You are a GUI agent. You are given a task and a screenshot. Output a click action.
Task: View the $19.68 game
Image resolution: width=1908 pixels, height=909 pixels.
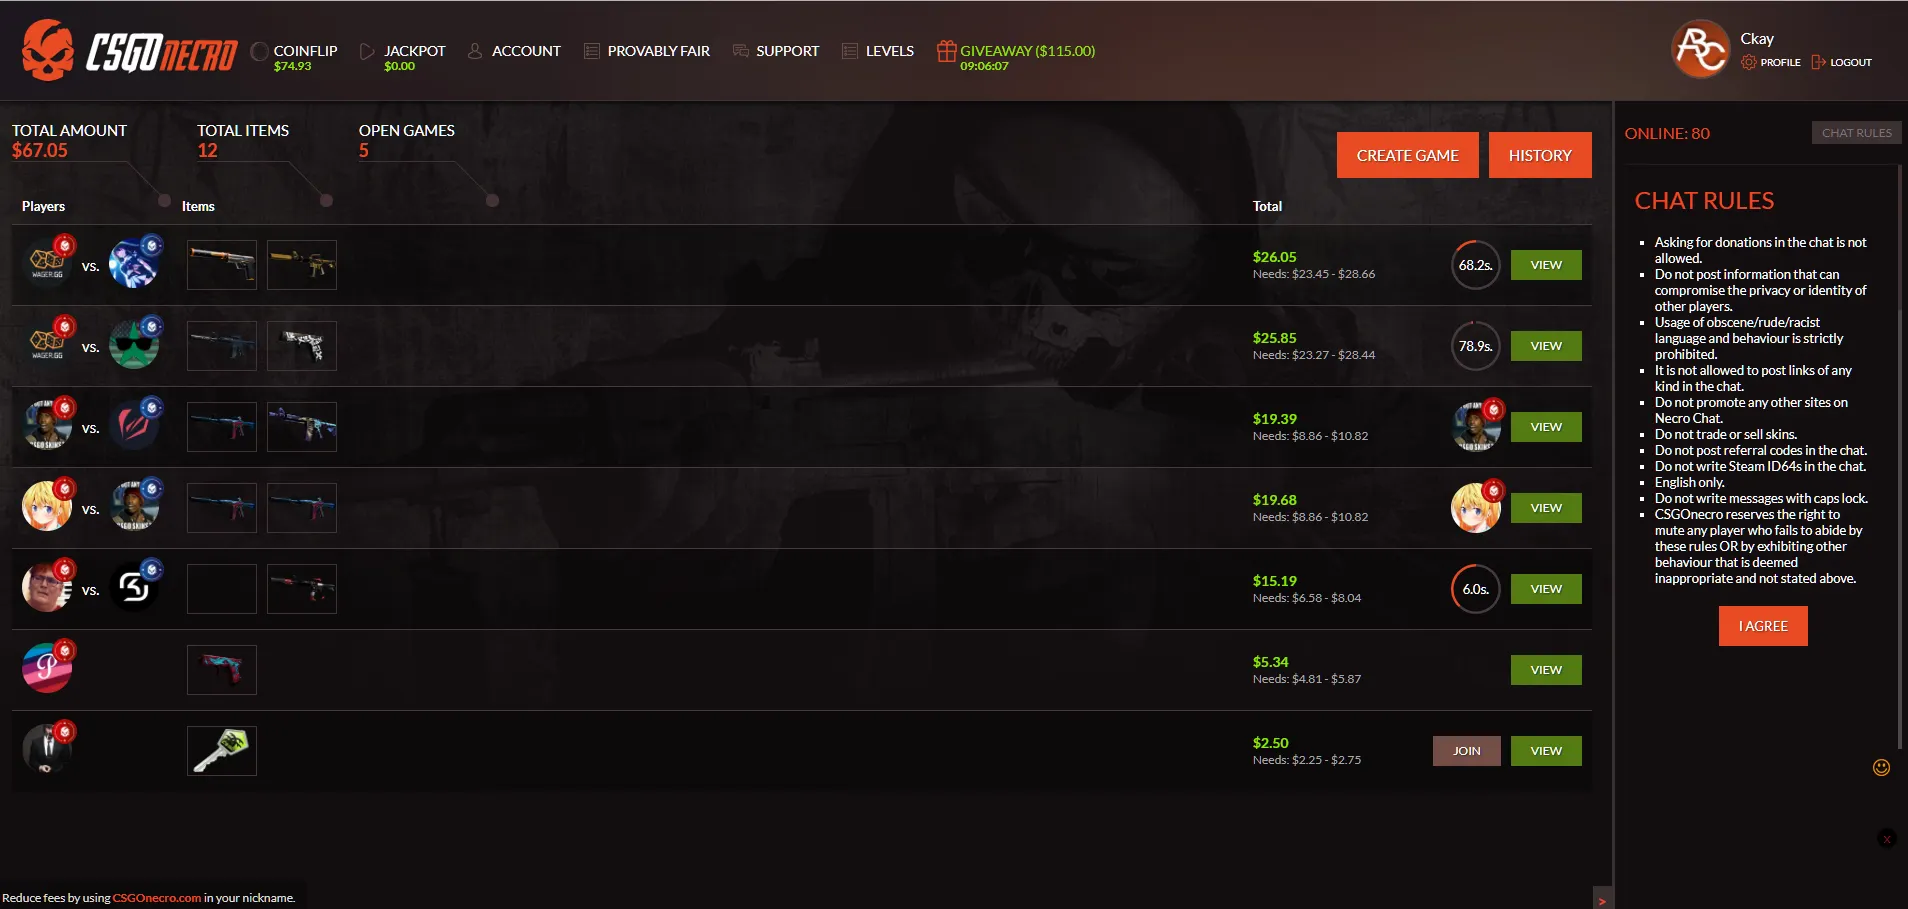1546,508
